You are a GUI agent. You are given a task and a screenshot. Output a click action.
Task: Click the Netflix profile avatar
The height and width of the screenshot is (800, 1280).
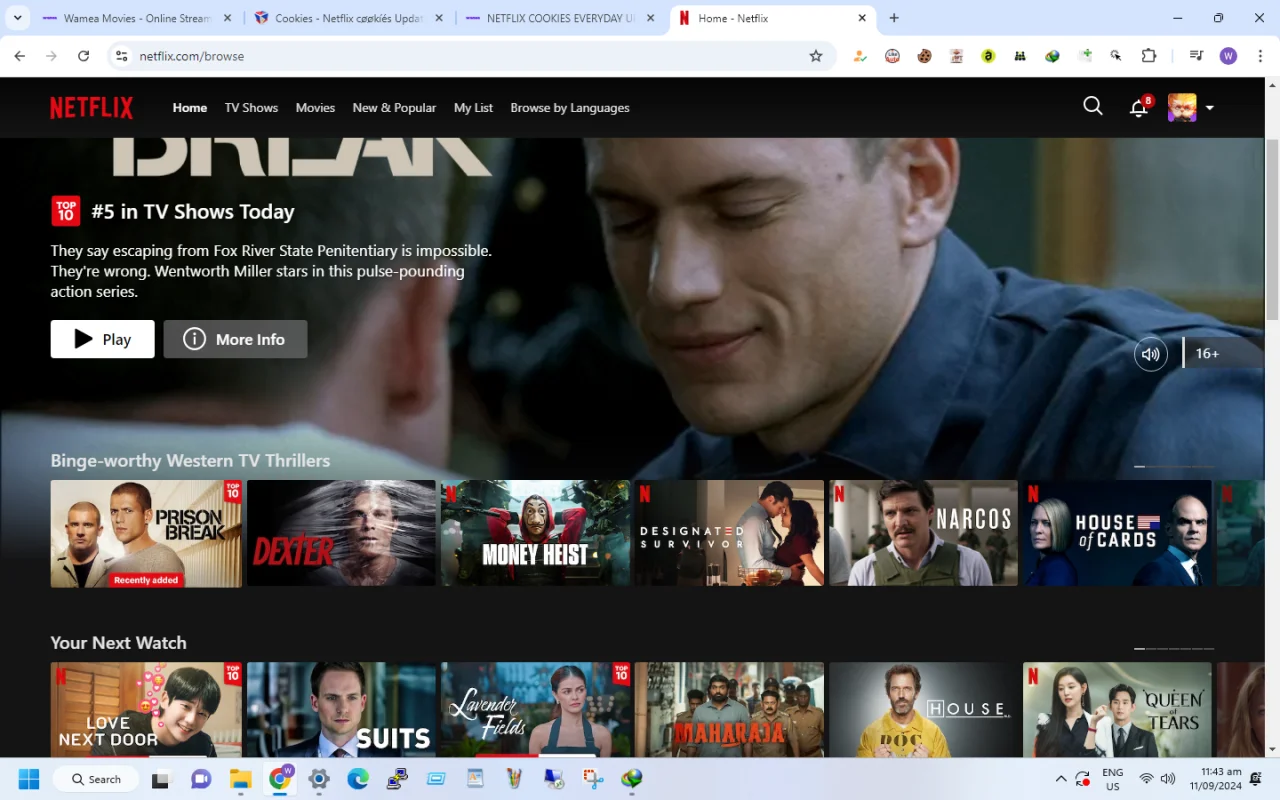pos(1182,108)
